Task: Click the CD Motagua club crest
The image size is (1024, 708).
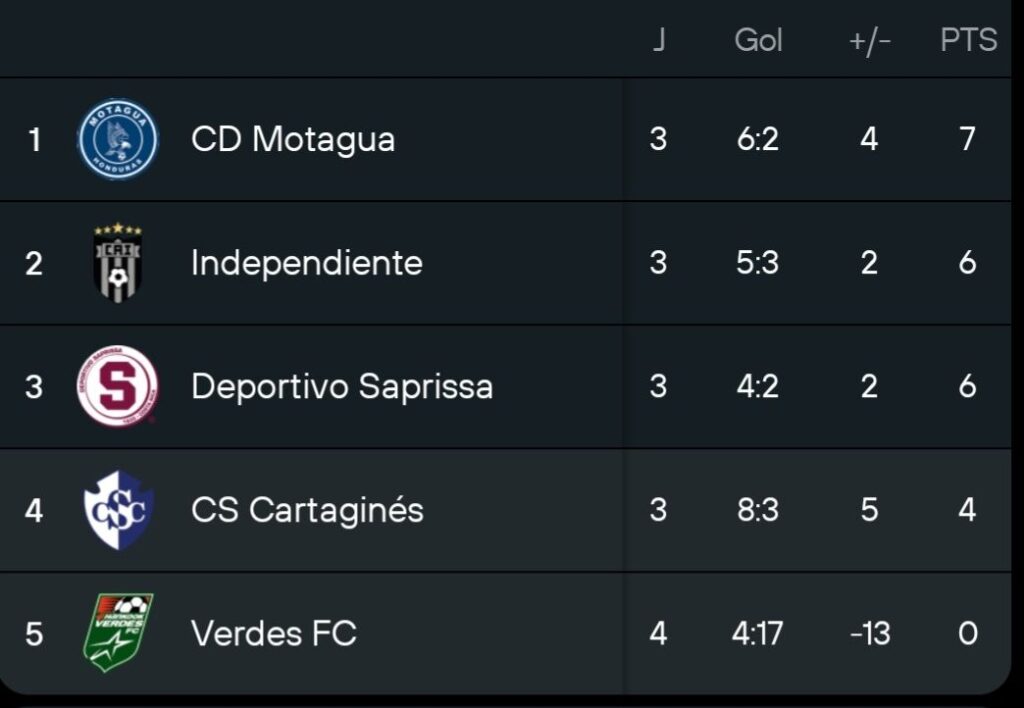Action: tap(118, 139)
